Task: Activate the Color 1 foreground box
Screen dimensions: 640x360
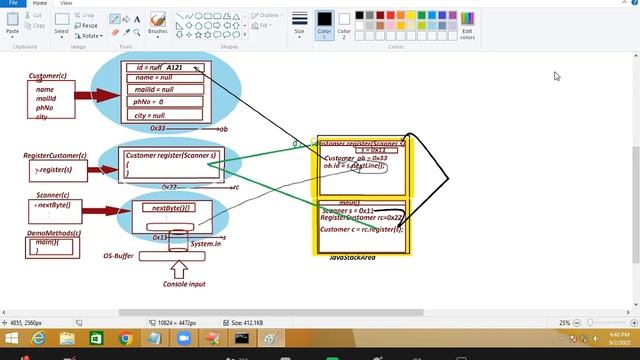Action: pos(324,25)
